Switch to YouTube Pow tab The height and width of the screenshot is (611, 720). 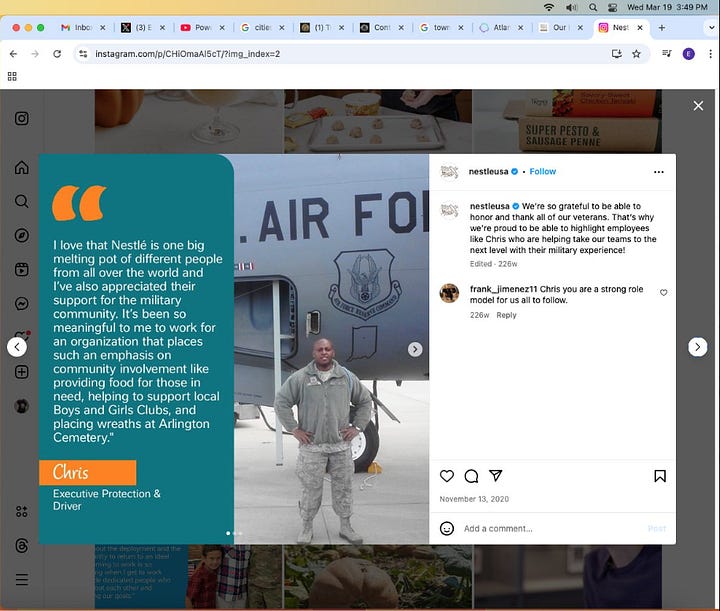(x=202, y=28)
